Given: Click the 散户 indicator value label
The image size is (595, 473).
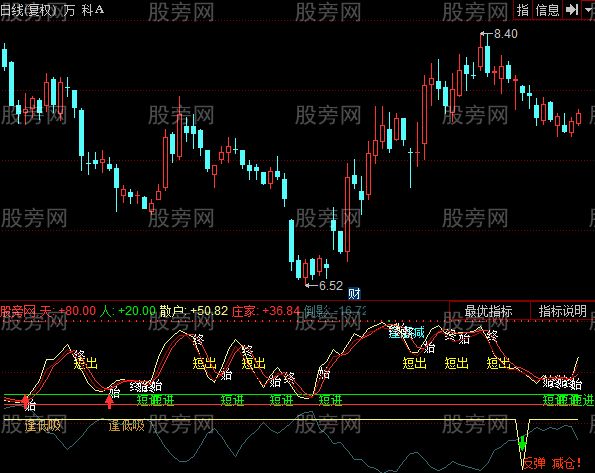Looking at the screenshot, I should pos(194,311).
